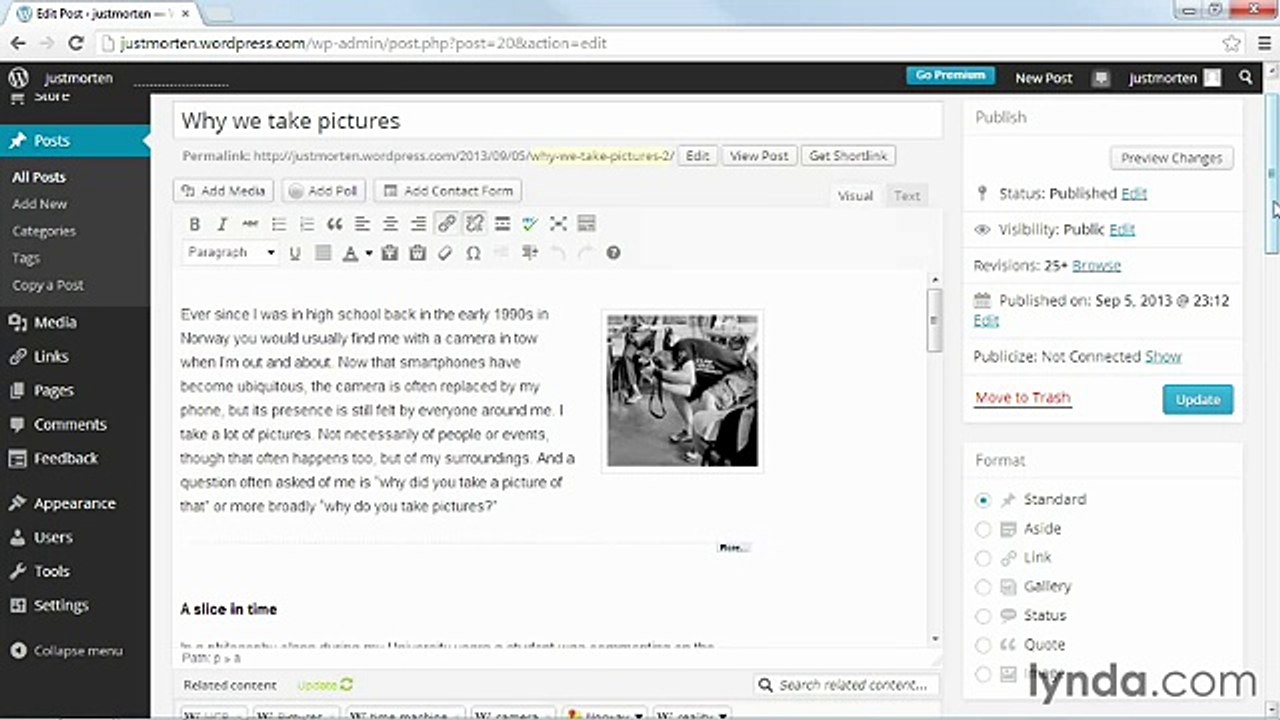Apply underline formatting
Viewport: 1280px width, 720px height.
click(x=295, y=253)
